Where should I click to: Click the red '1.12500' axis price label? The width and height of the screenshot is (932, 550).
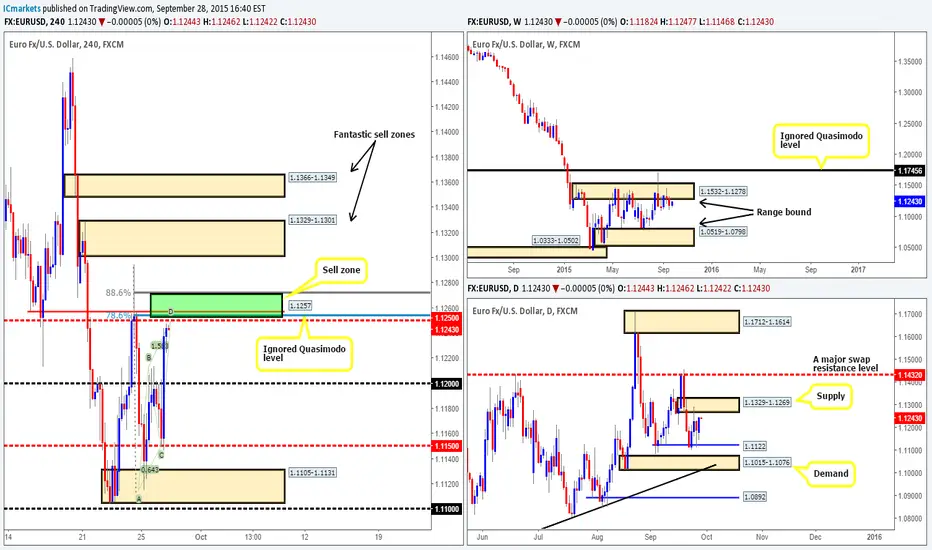[446, 319]
